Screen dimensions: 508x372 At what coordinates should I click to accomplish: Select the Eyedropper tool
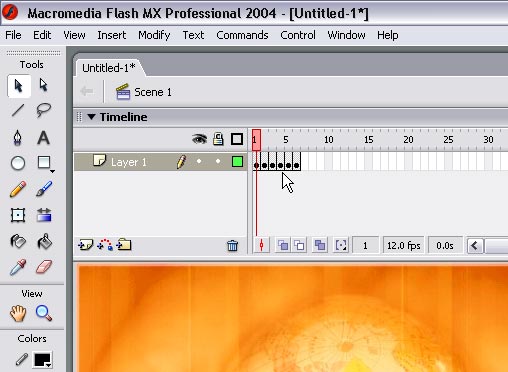pyautogui.click(x=18, y=267)
